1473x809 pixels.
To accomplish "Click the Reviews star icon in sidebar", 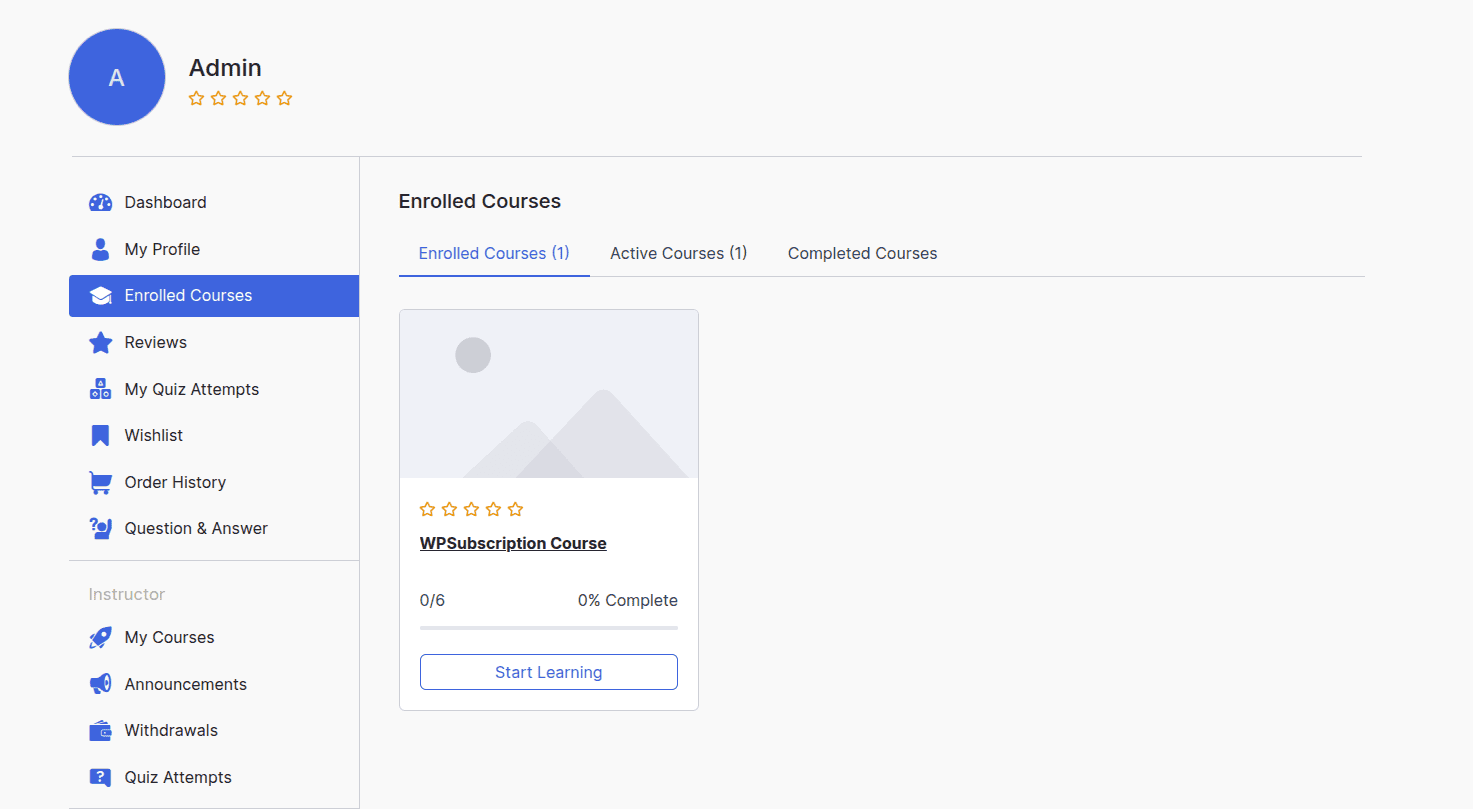I will pos(100,343).
